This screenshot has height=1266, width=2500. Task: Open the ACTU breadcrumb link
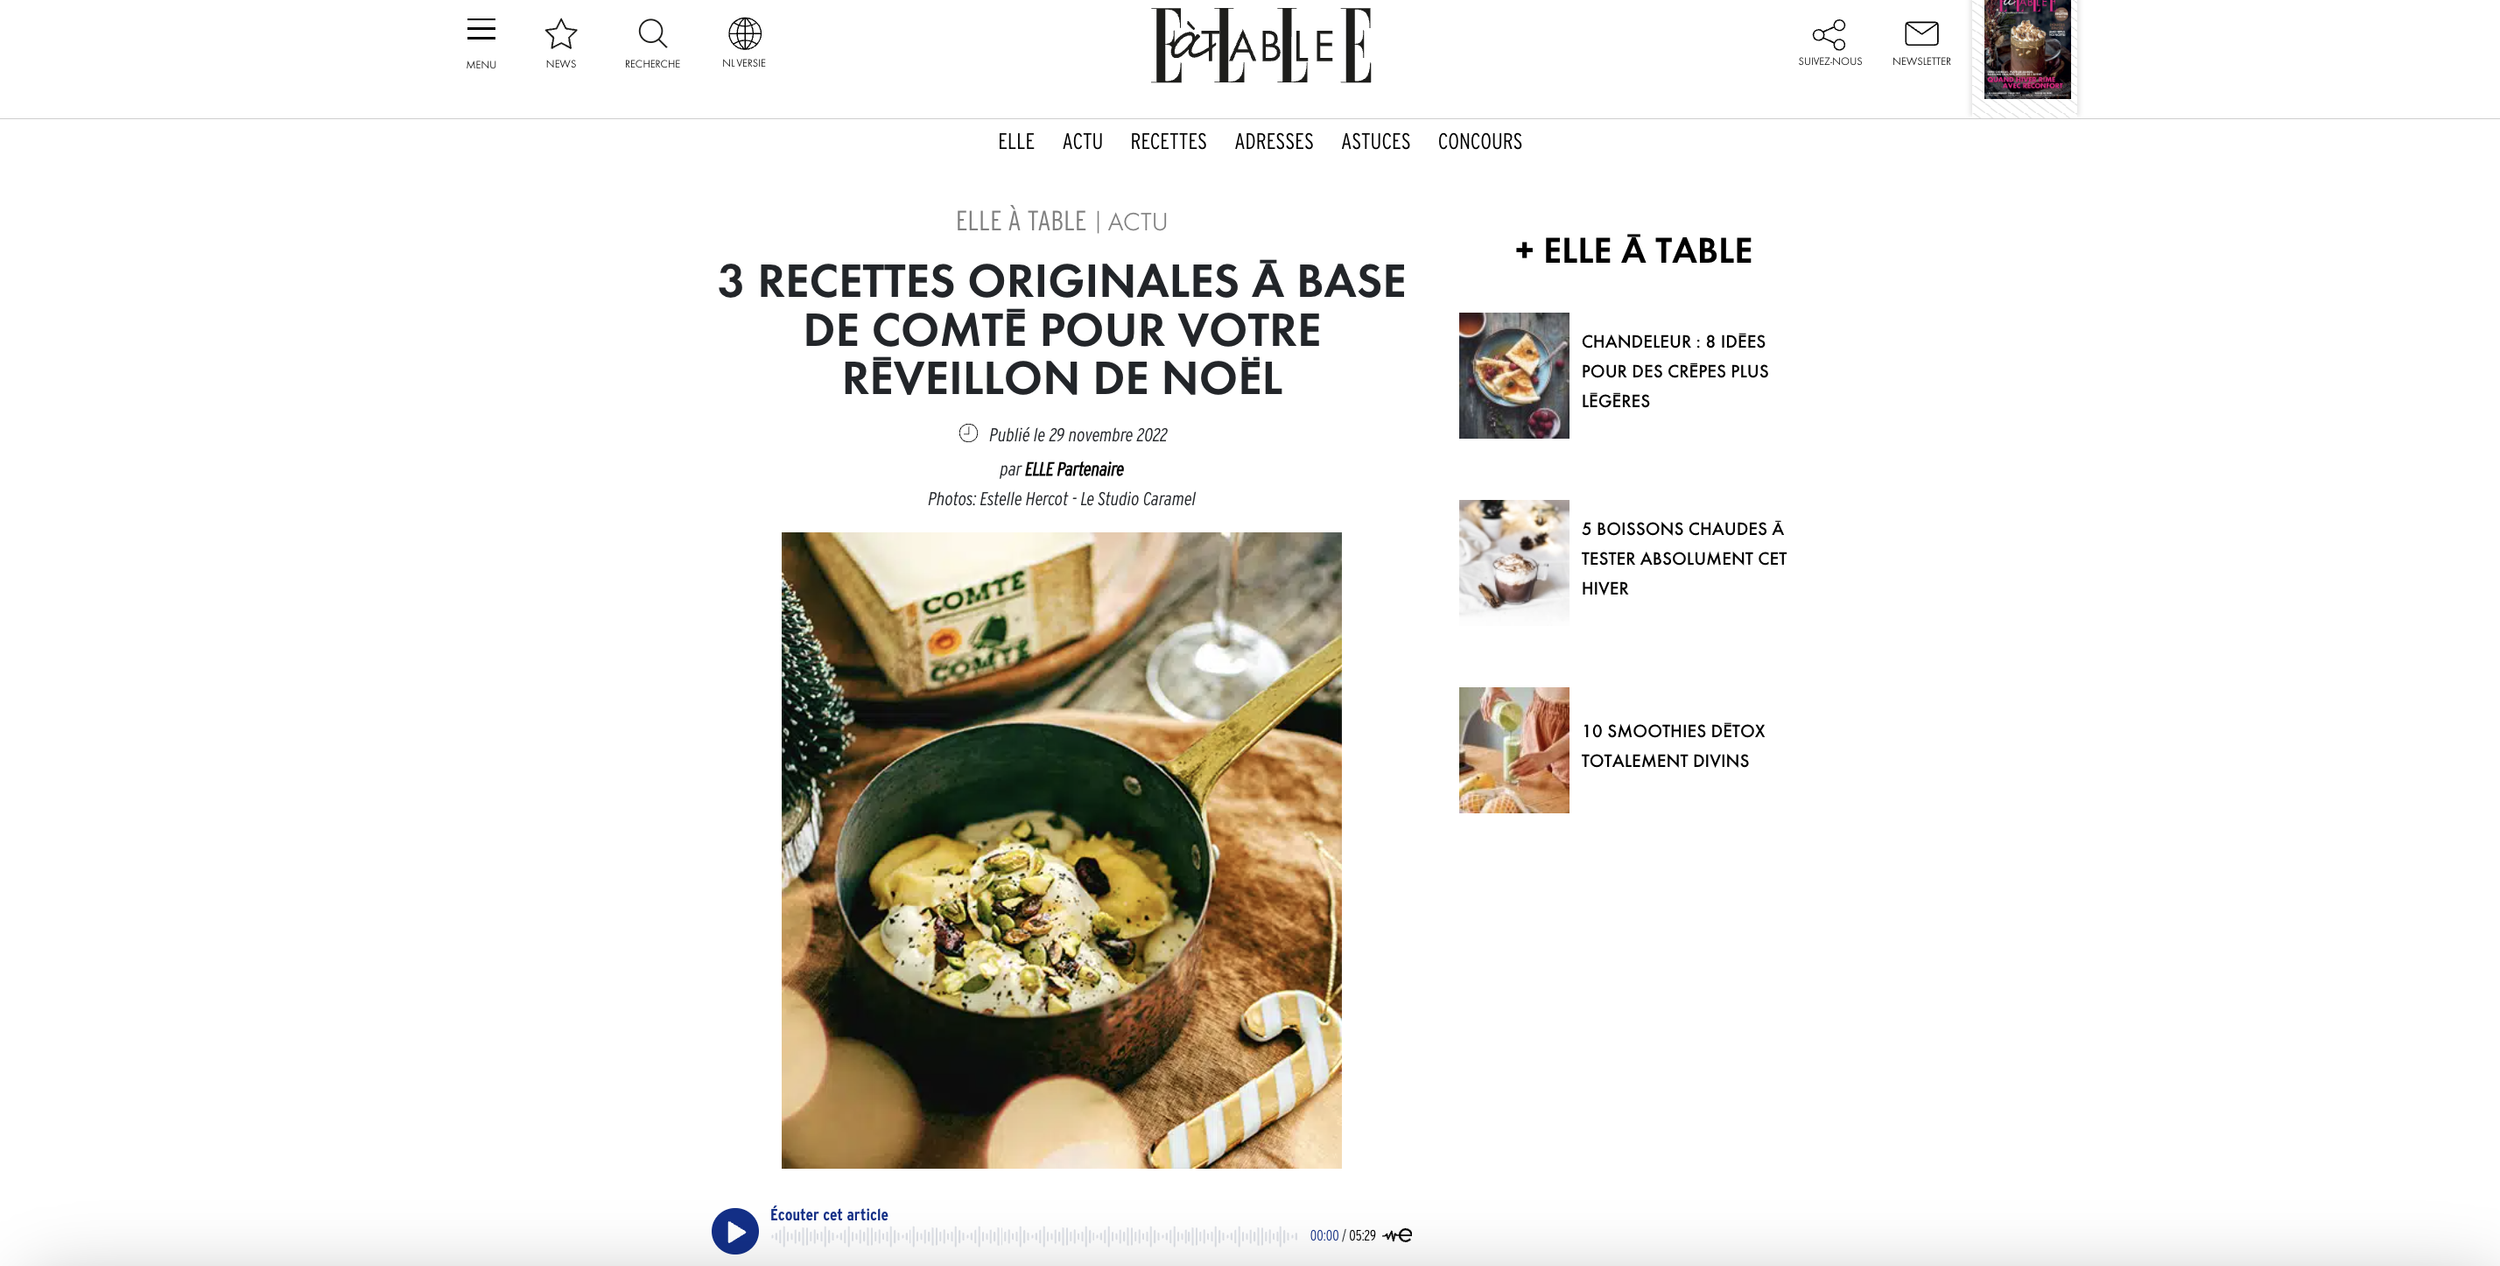1137,222
